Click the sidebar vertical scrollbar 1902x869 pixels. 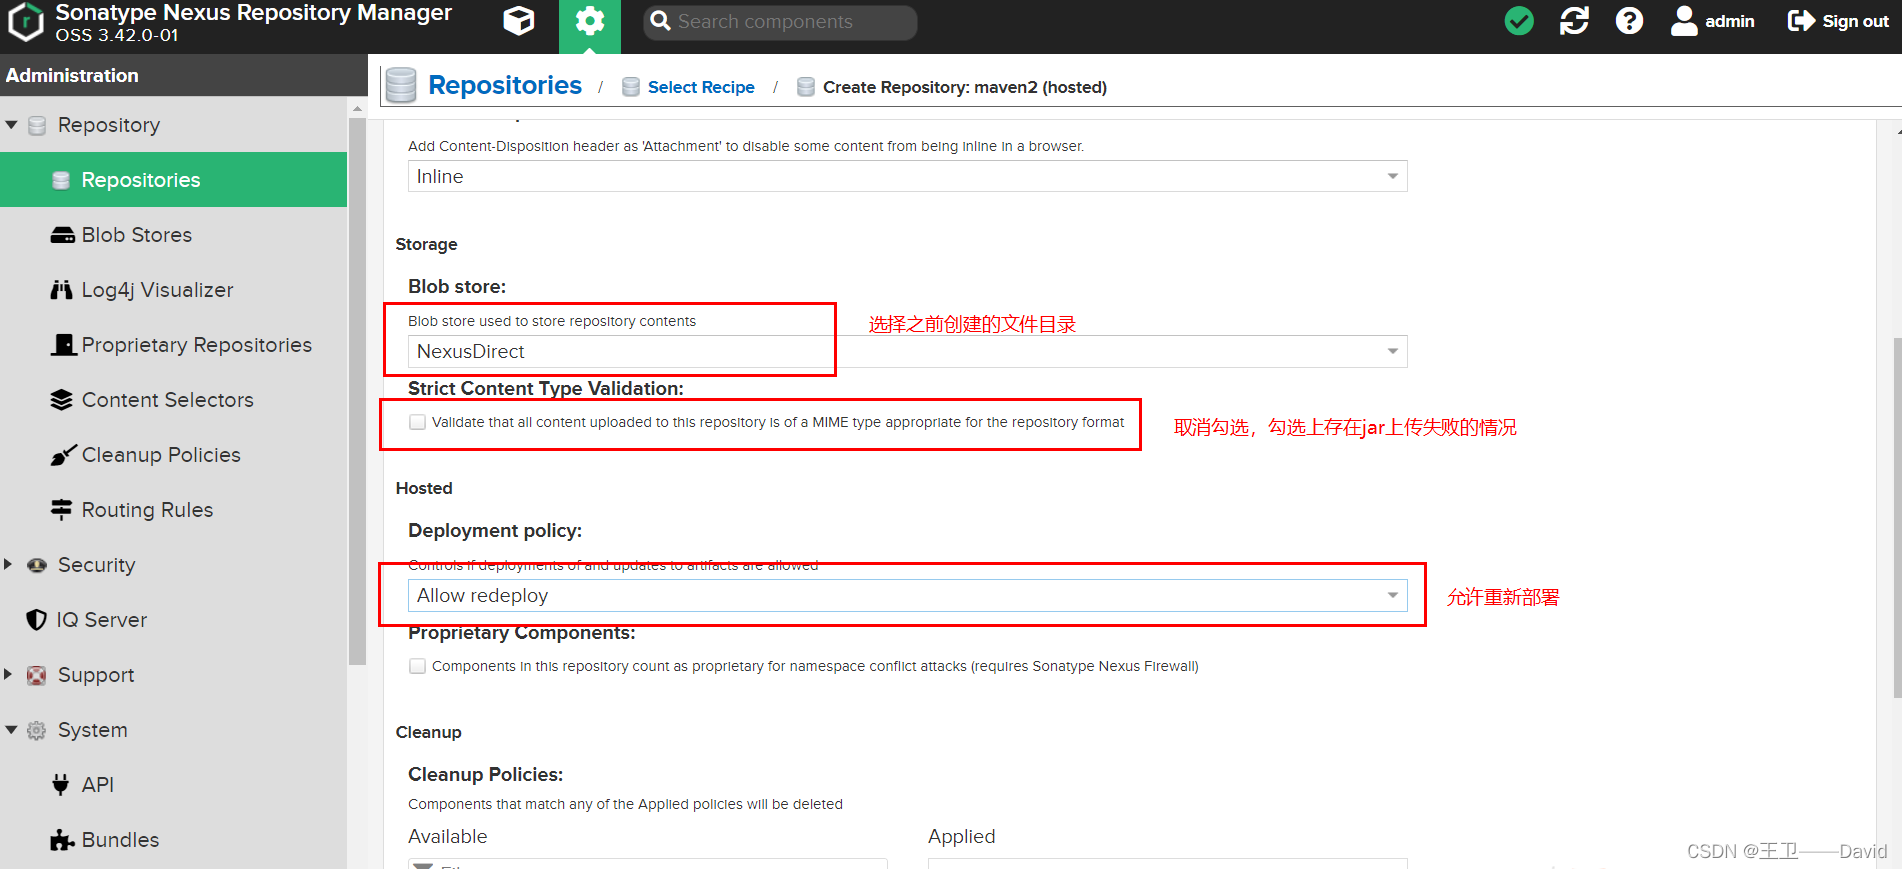357,392
